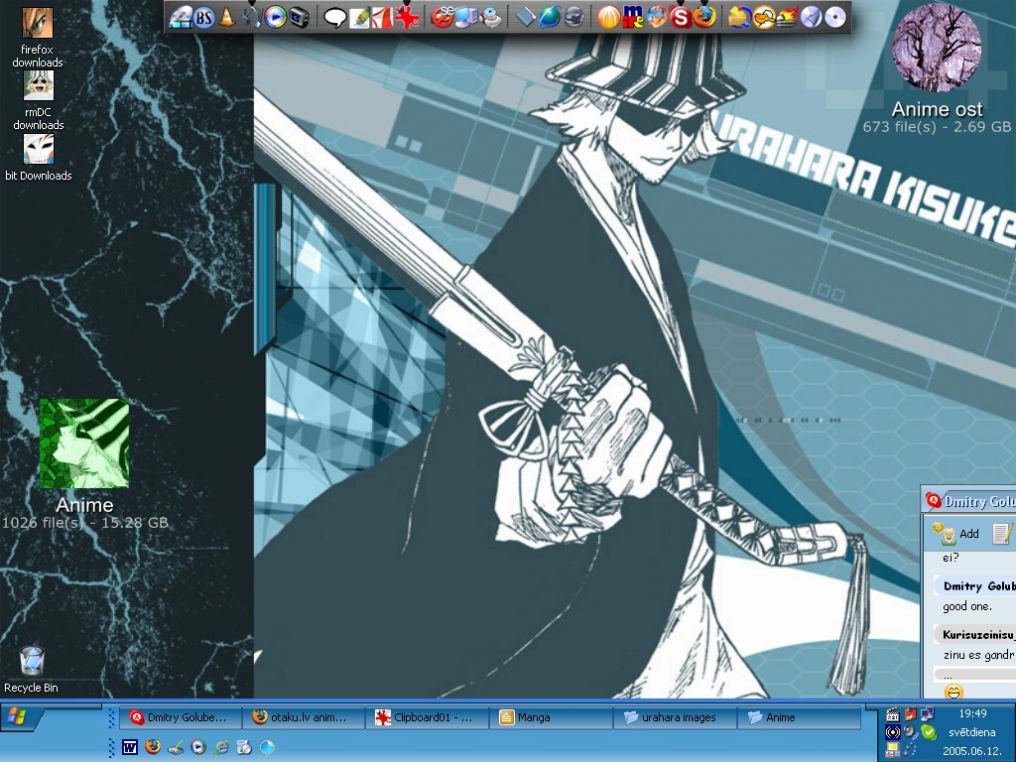1016x762 pixels.
Task: Click the 'good one.' chat message
Action: pyautogui.click(x=967, y=606)
